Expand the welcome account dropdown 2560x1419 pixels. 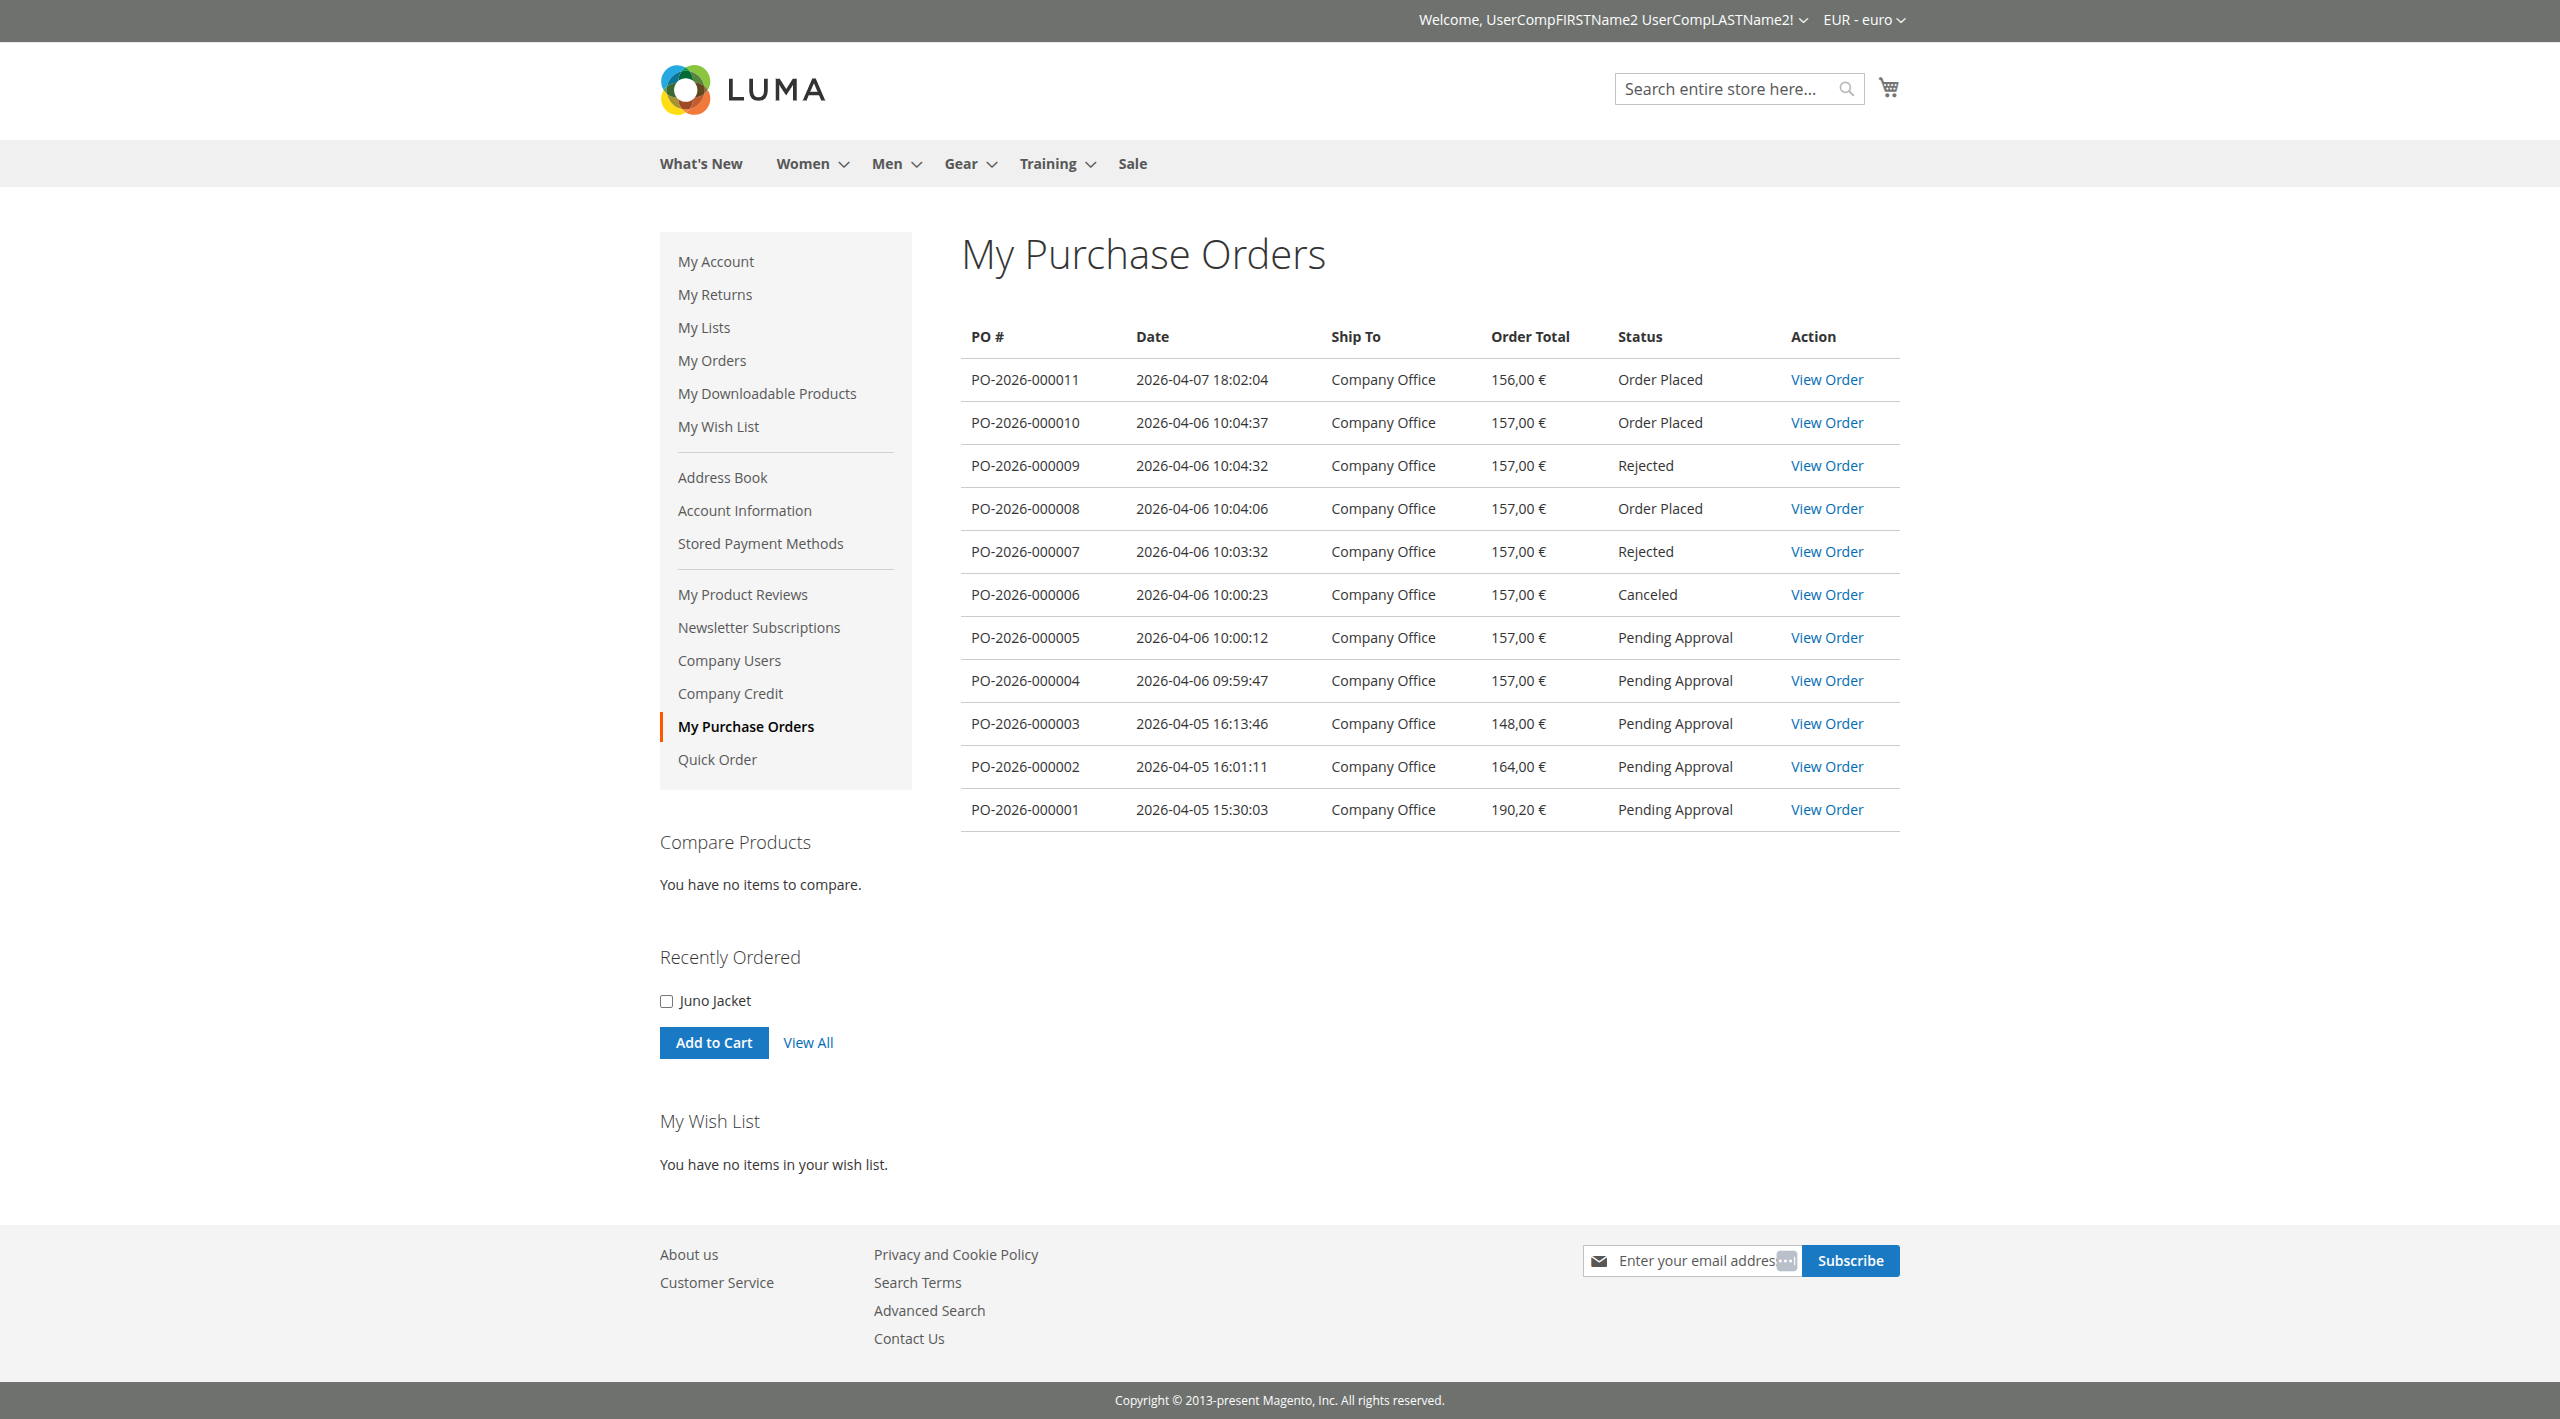coord(1802,20)
